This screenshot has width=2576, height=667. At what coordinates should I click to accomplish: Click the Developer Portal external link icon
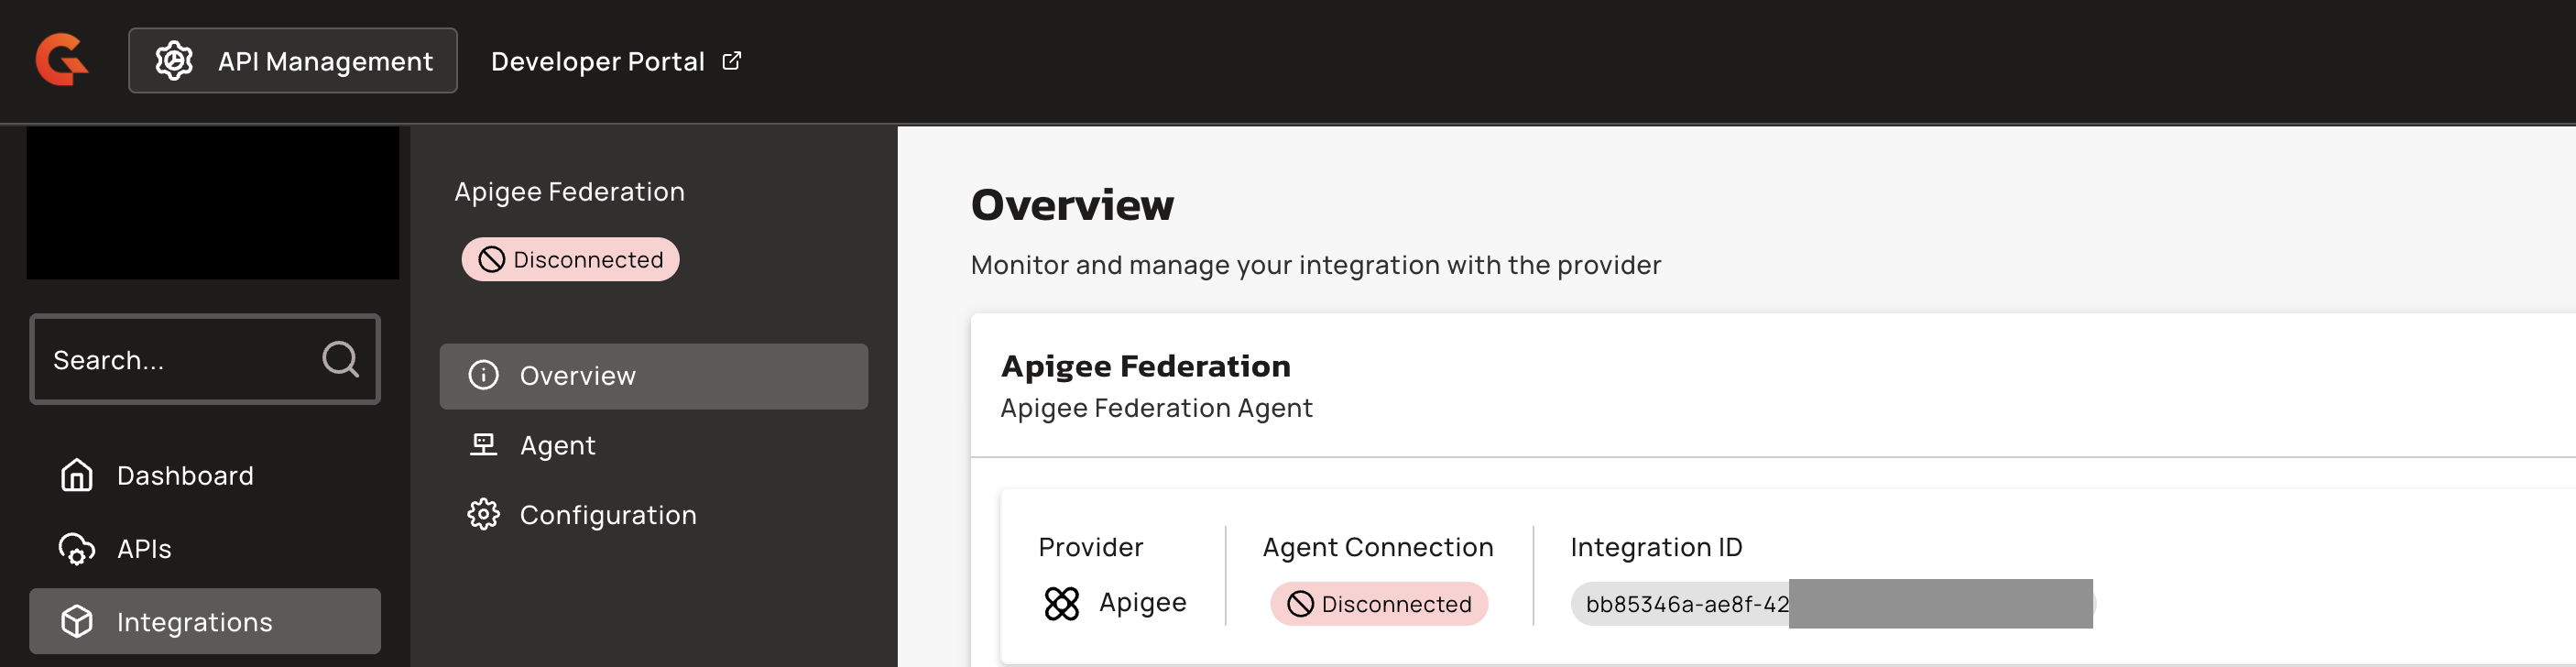pyautogui.click(x=732, y=61)
